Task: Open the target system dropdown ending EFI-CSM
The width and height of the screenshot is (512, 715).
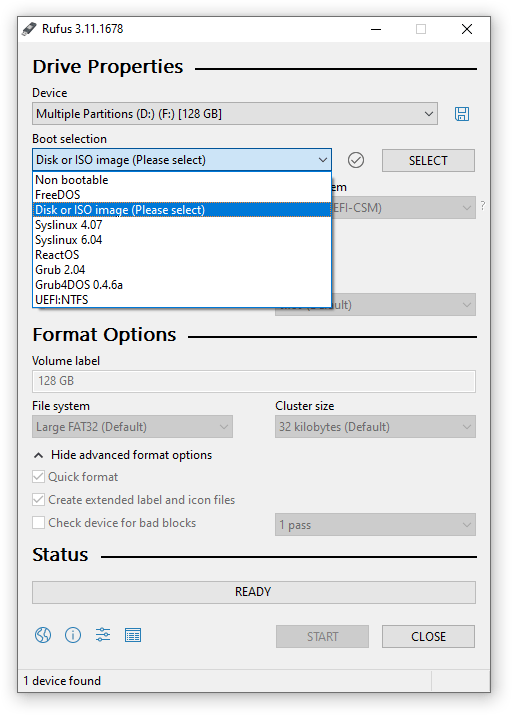Action: point(403,208)
